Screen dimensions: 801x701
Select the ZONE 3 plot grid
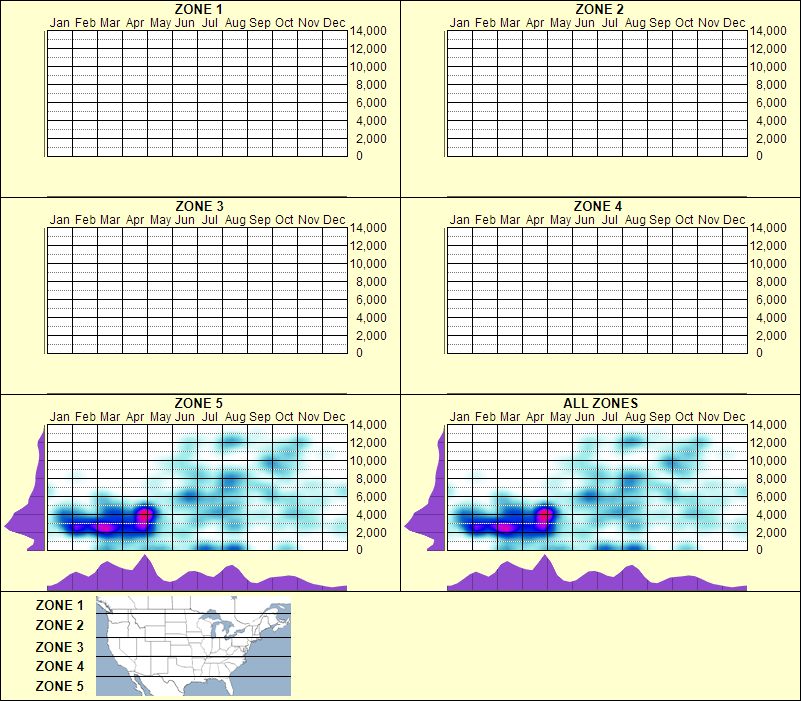[x=195, y=290]
